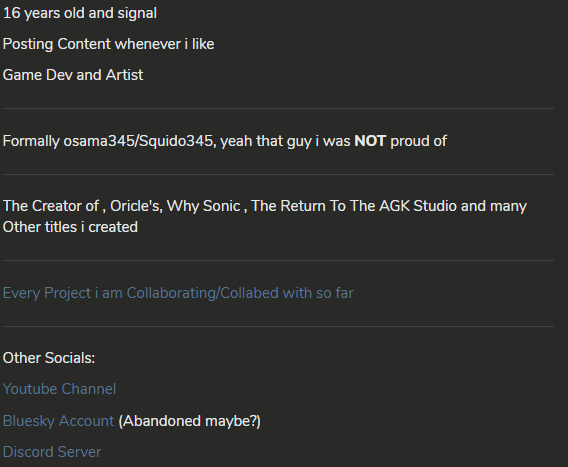
Task: Click the bold NOT word
Action: (370, 141)
